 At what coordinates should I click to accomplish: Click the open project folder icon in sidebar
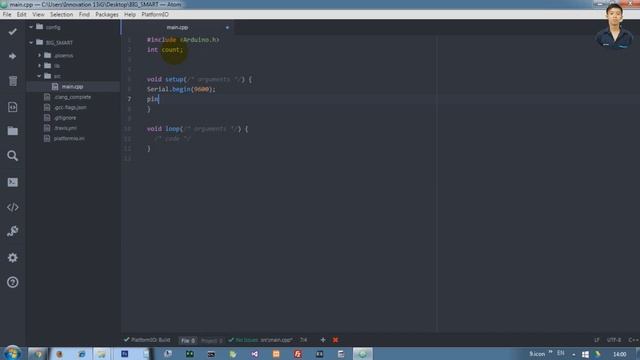13,131
